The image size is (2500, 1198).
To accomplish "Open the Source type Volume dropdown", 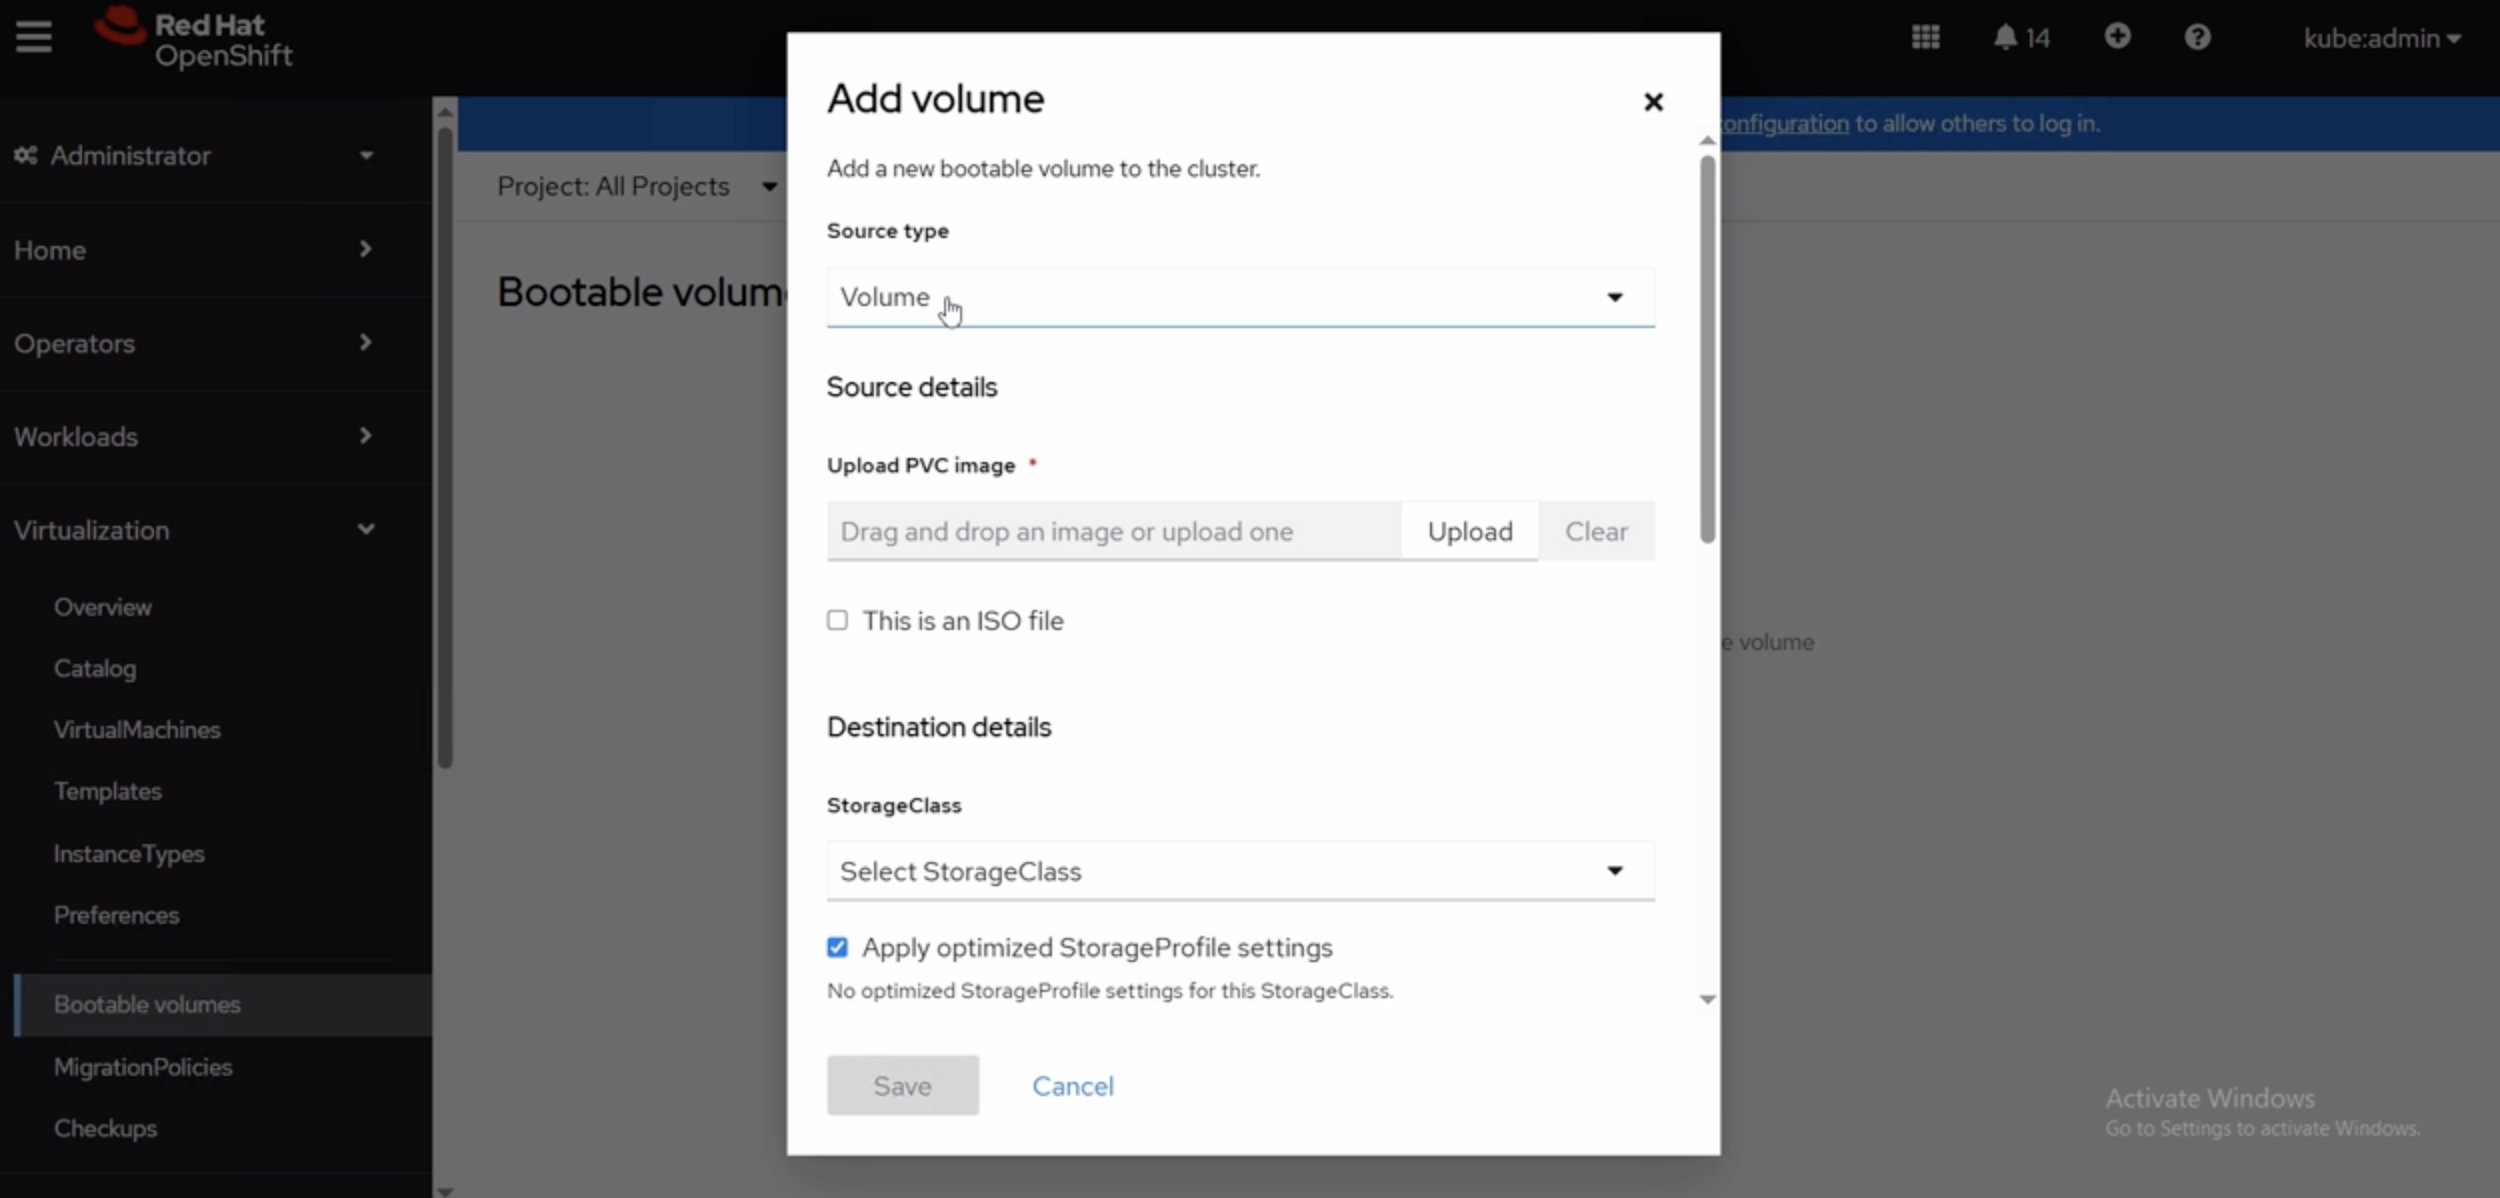I will (1240, 297).
